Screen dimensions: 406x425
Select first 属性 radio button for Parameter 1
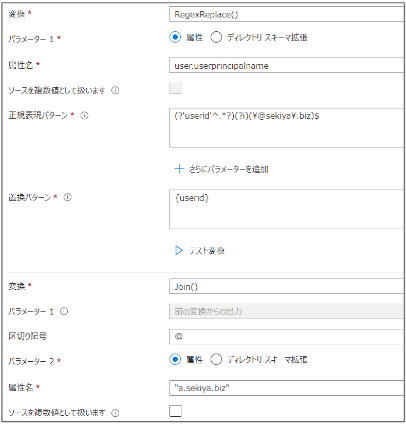click(x=175, y=37)
